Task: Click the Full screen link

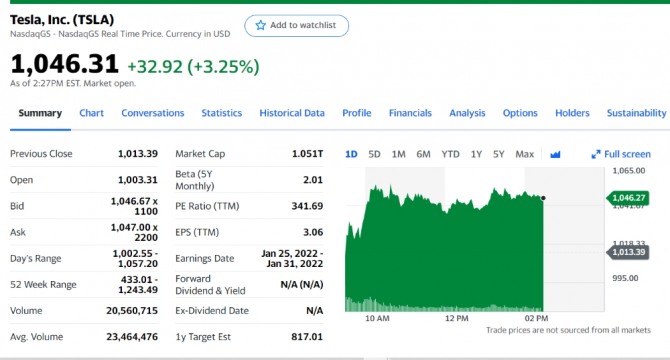Action: 621,154
